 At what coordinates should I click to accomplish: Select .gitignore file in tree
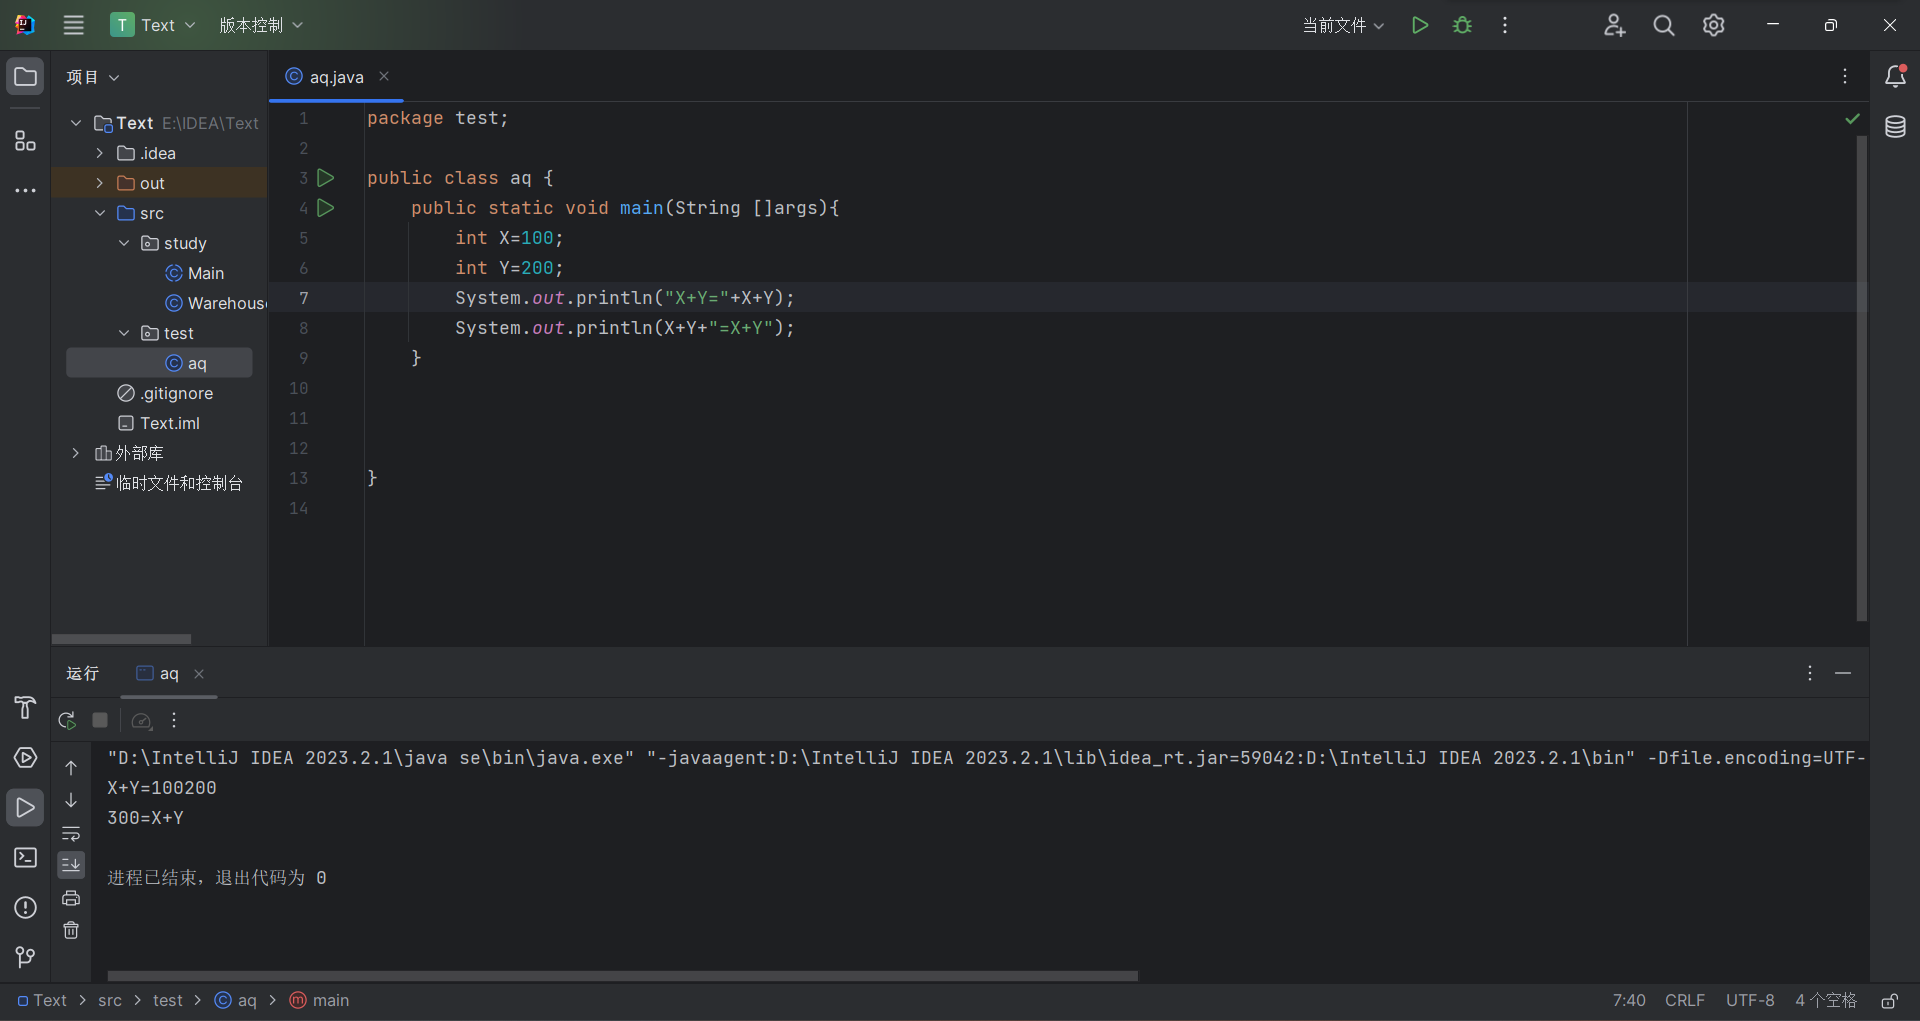(165, 393)
